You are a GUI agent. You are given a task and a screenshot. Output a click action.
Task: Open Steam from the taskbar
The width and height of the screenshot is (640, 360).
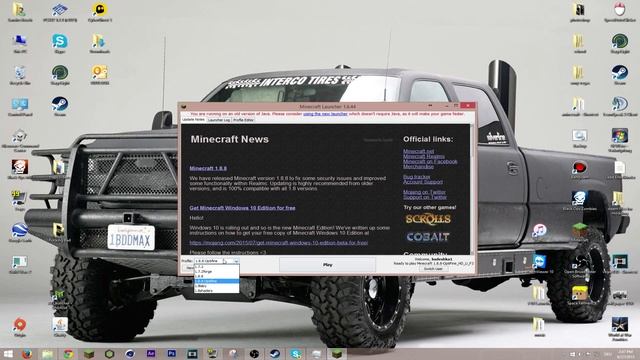[x=275, y=354]
